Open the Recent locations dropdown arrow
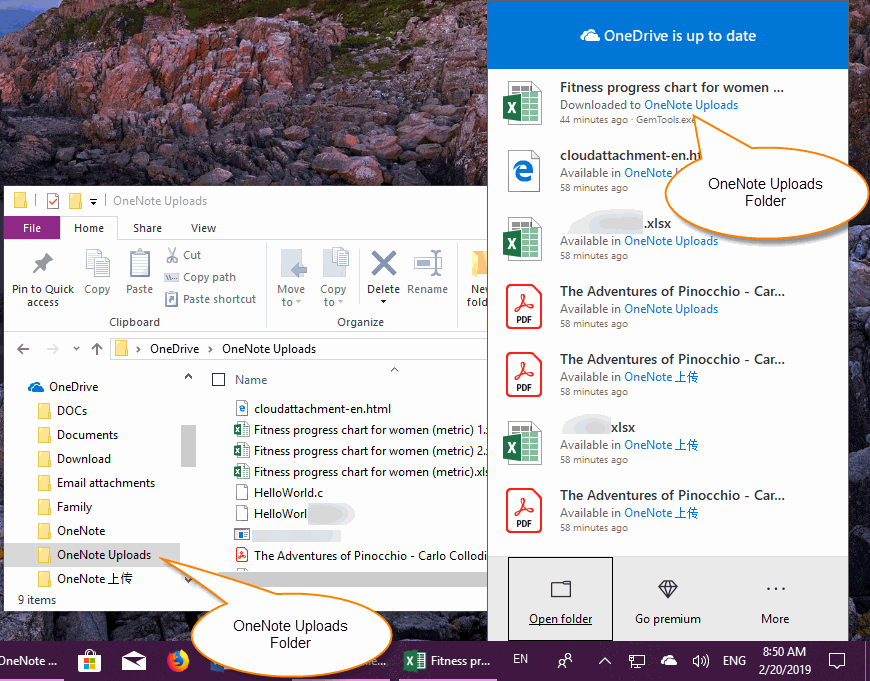 pos(76,349)
